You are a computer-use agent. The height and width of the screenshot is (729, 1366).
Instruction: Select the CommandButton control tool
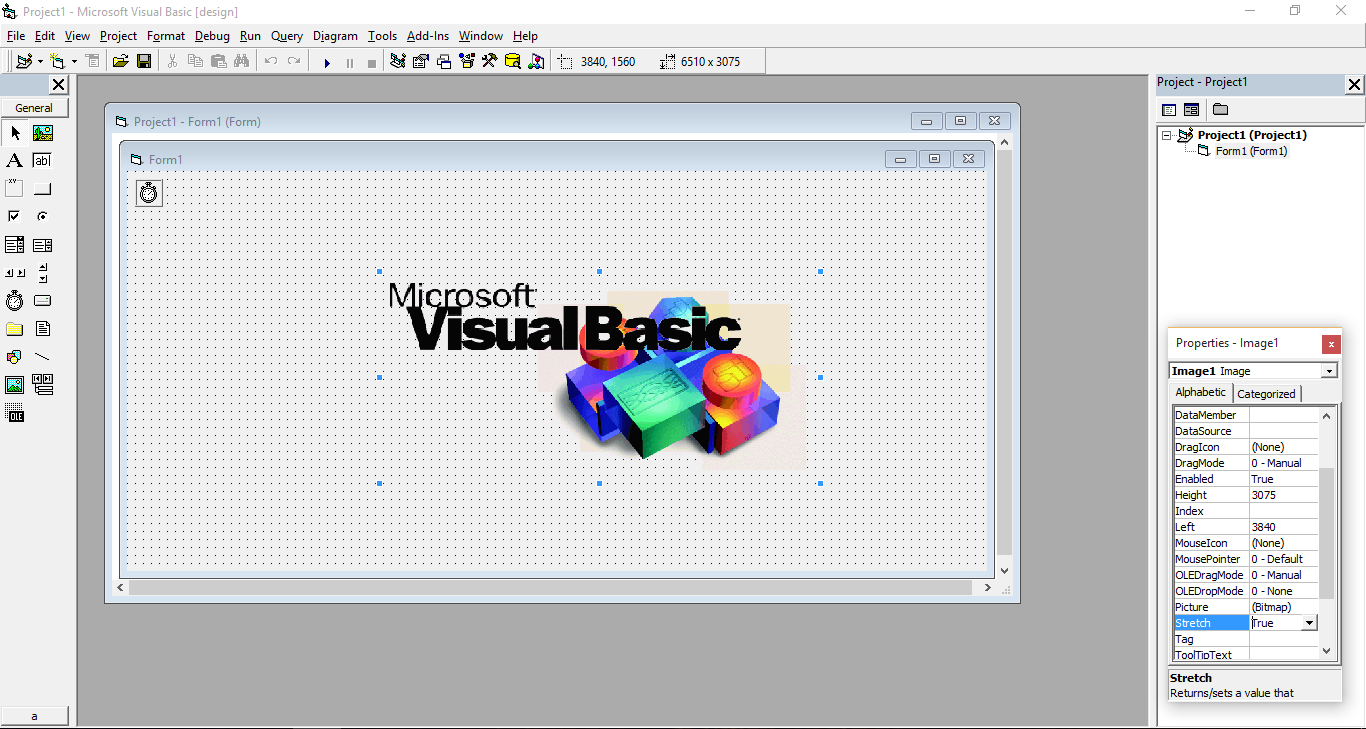43,189
